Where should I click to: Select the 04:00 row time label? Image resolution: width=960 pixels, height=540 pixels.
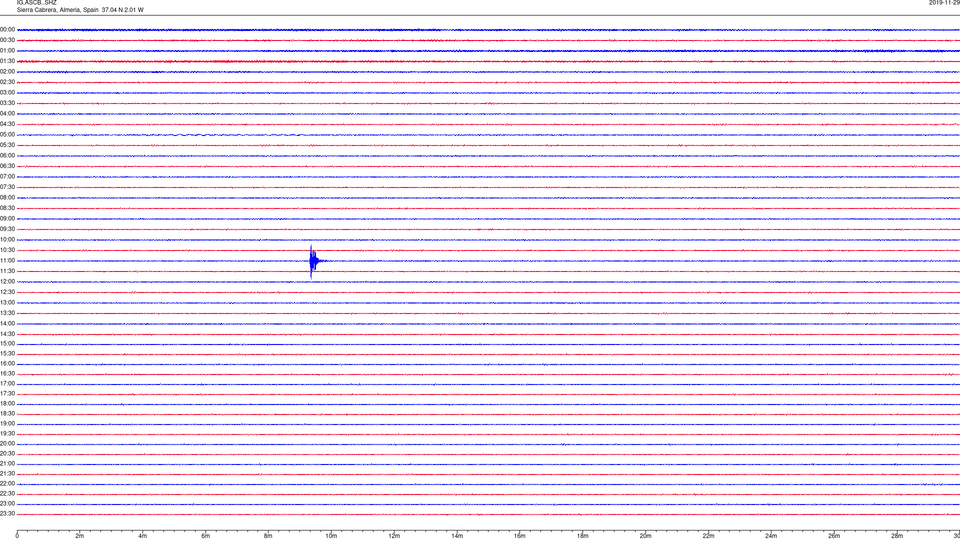(8, 114)
